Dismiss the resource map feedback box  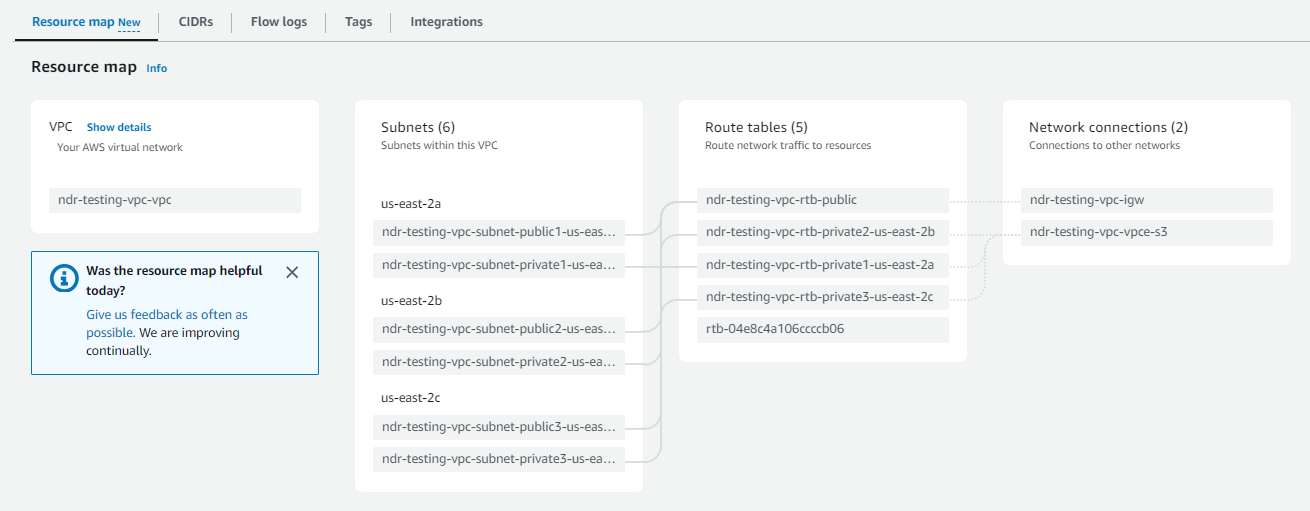pyautogui.click(x=292, y=272)
